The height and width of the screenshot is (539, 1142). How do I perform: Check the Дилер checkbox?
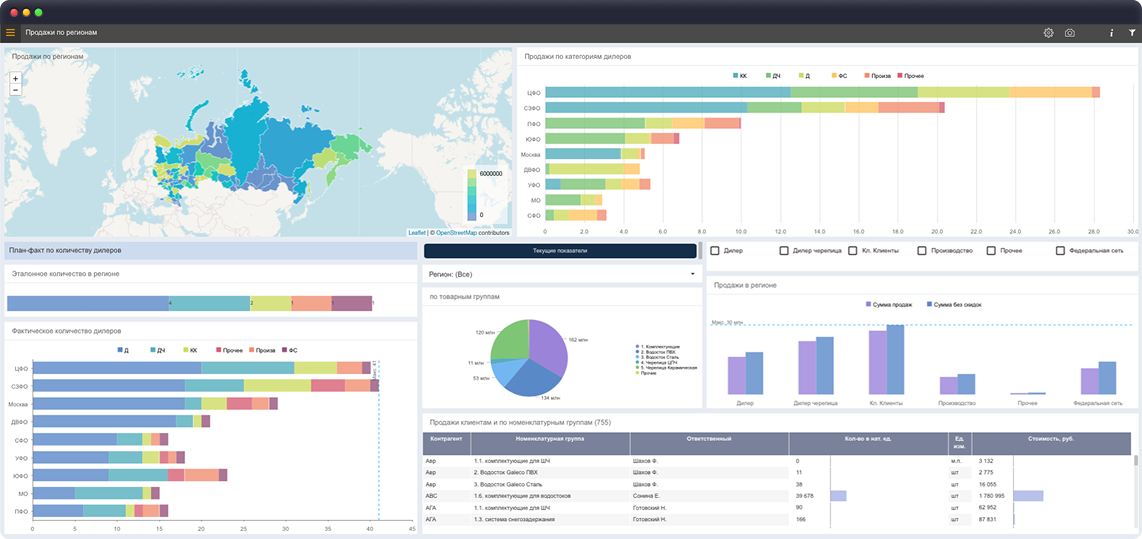tap(715, 251)
